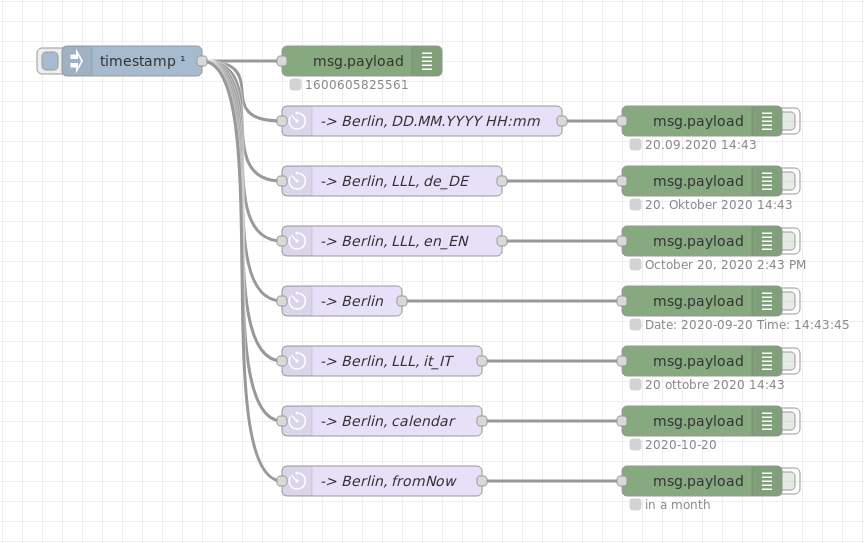Viewport: 864px width, 543px height.
Task: Click the inject button on timestamp node
Action: click(50, 61)
